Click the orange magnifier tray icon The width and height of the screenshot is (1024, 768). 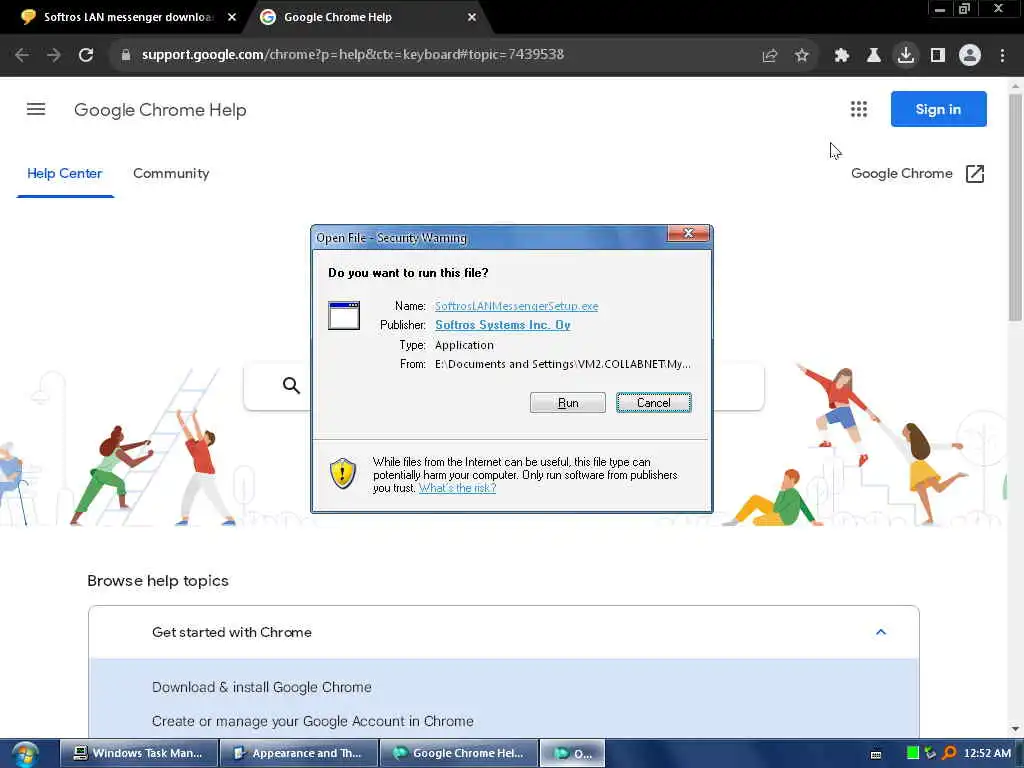(x=950, y=753)
